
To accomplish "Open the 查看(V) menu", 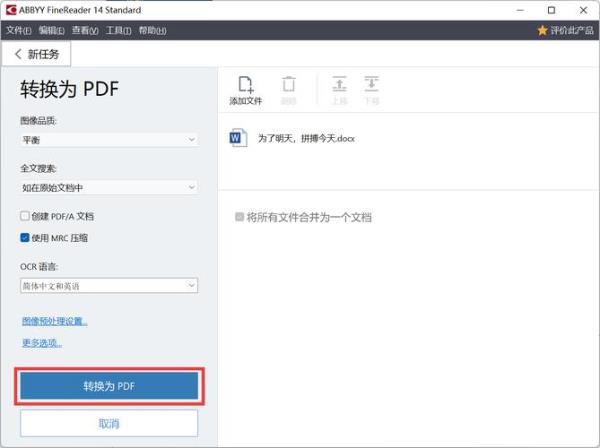I will [x=85, y=30].
